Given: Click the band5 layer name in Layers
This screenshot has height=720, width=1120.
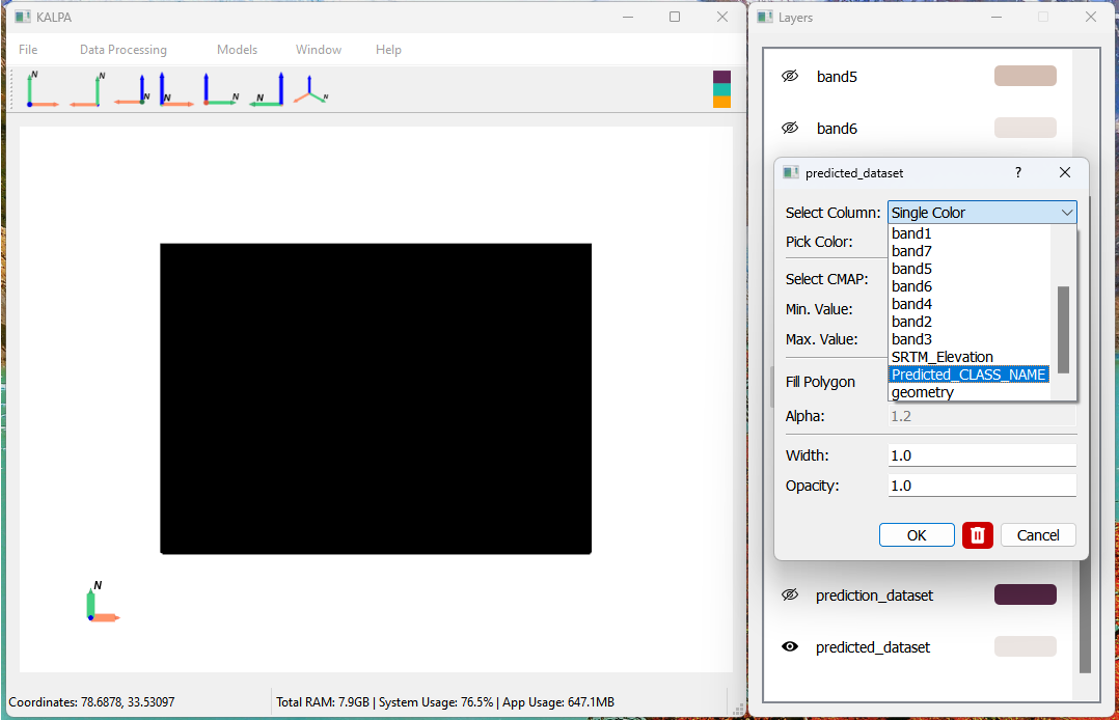Looking at the screenshot, I should click(836, 76).
